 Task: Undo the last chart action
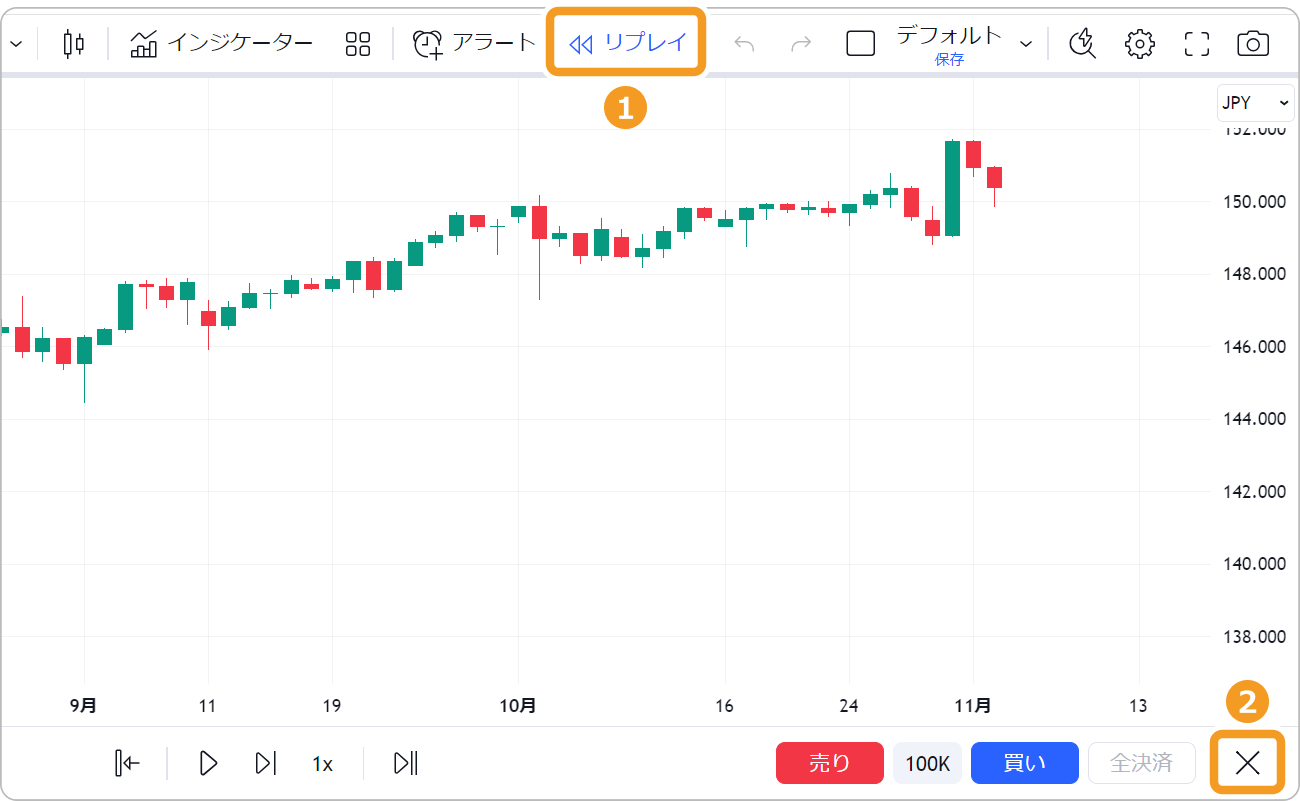pyautogui.click(x=744, y=43)
